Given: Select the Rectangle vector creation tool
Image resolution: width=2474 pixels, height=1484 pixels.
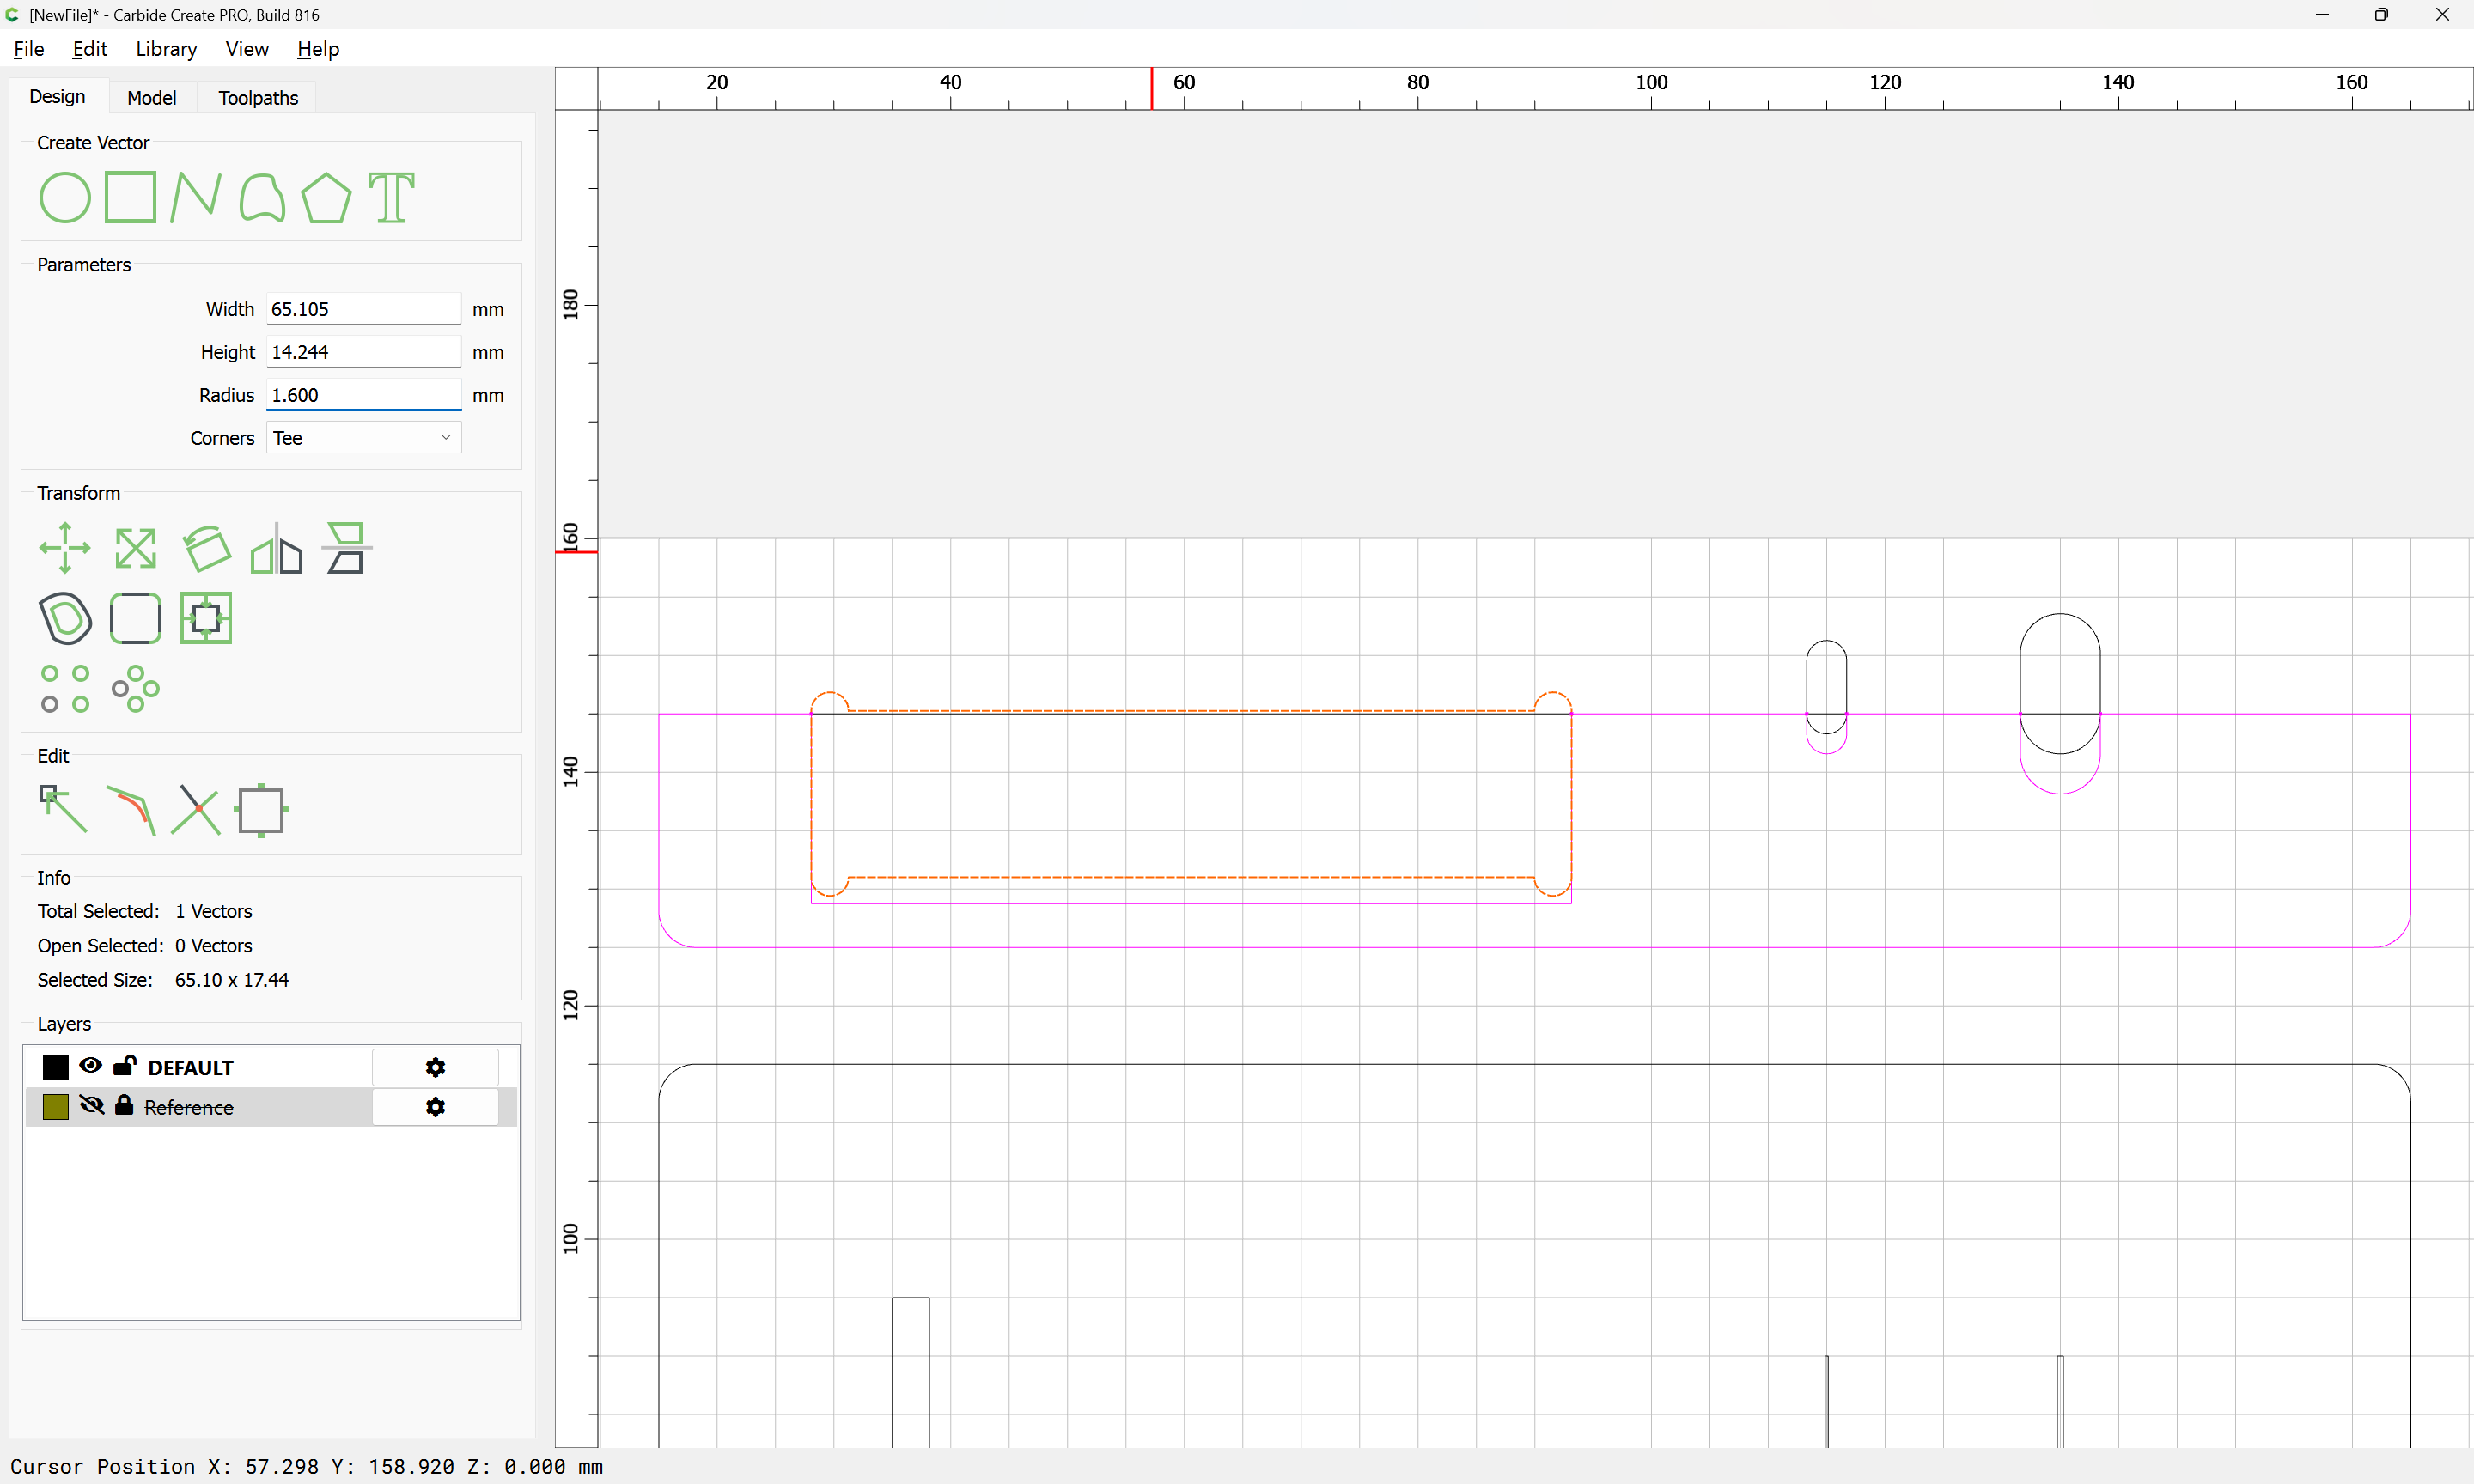Looking at the screenshot, I should point(130,197).
